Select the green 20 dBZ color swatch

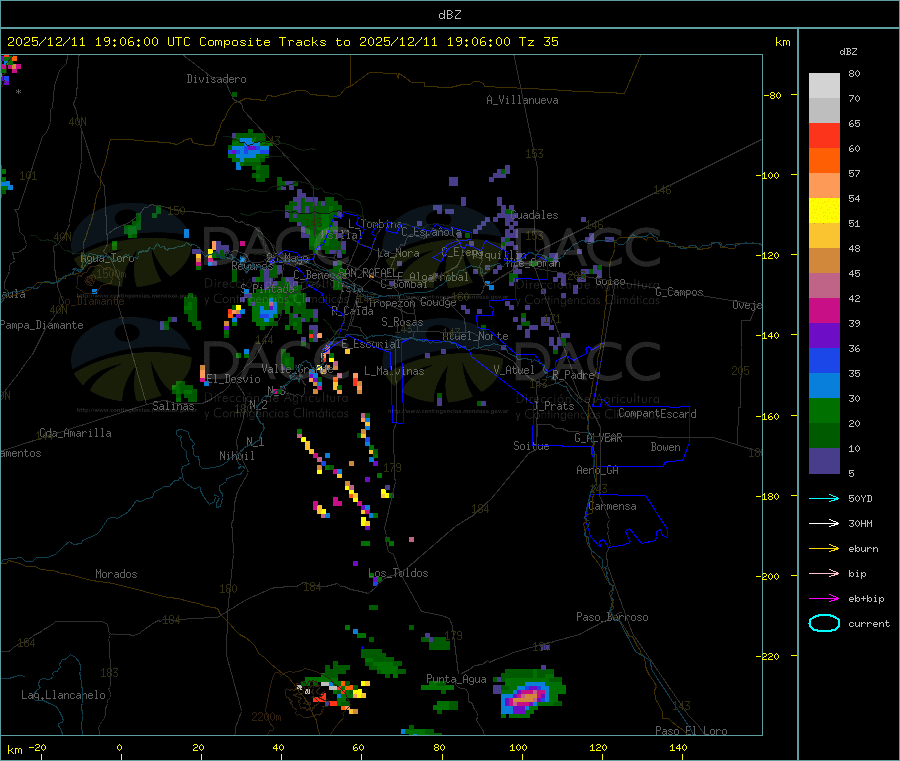(x=824, y=410)
